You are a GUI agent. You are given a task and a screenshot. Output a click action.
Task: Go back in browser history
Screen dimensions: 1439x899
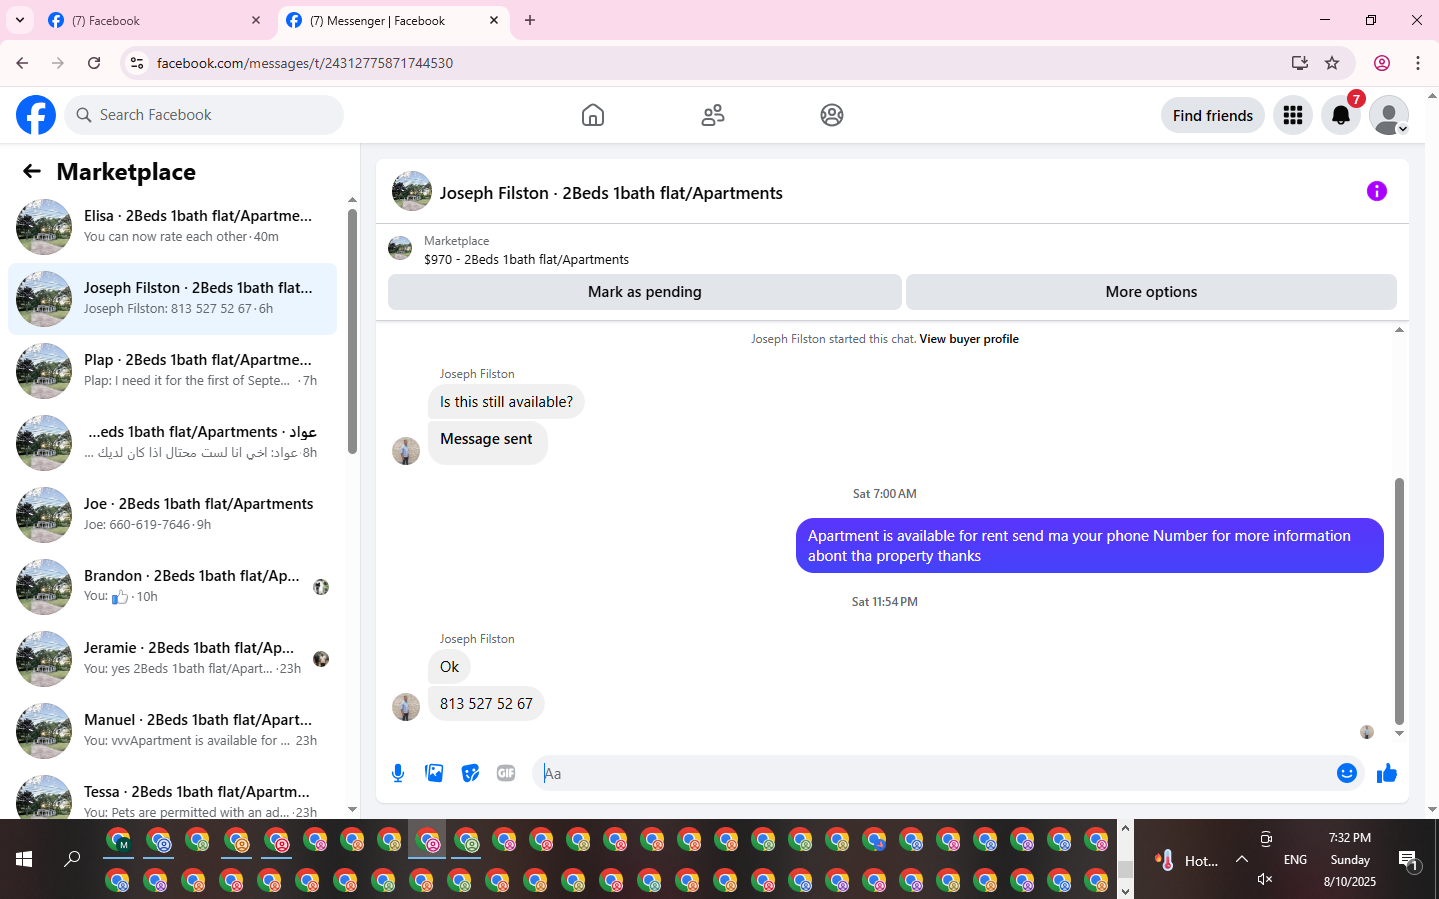point(22,63)
